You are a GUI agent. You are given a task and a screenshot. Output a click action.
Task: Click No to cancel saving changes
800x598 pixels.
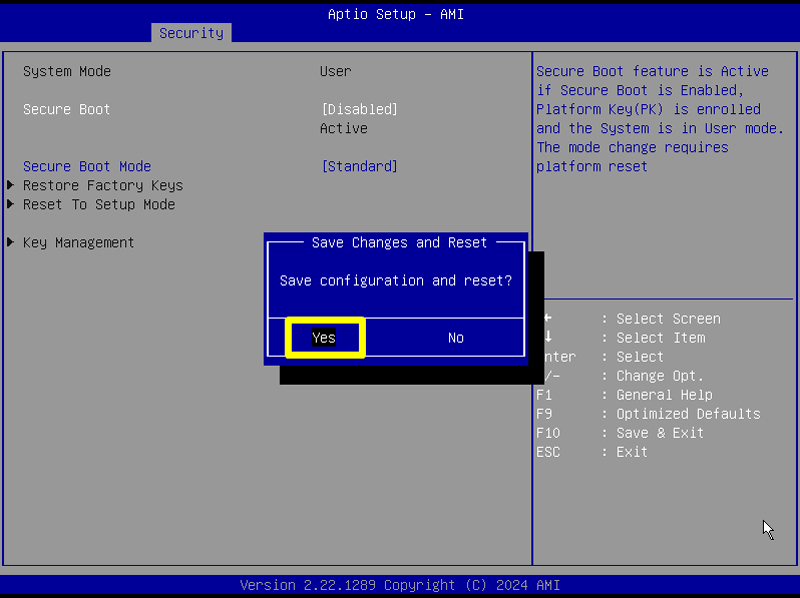(x=455, y=337)
